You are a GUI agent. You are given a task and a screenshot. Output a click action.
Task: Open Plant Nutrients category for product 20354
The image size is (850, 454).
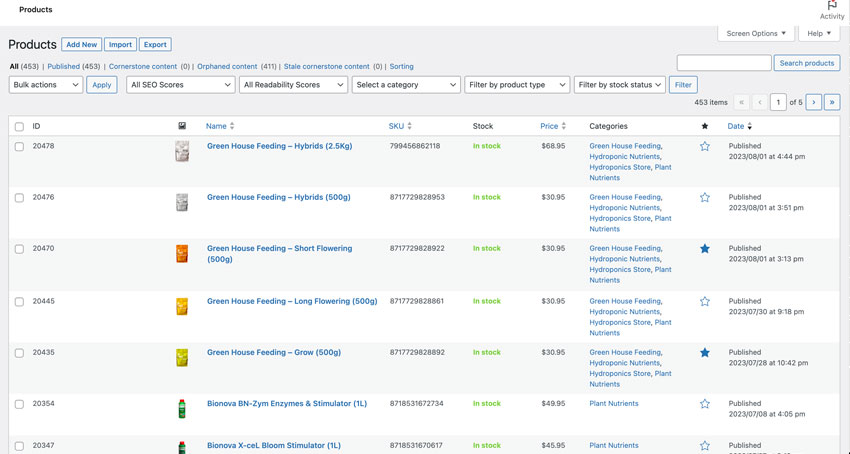coord(614,404)
